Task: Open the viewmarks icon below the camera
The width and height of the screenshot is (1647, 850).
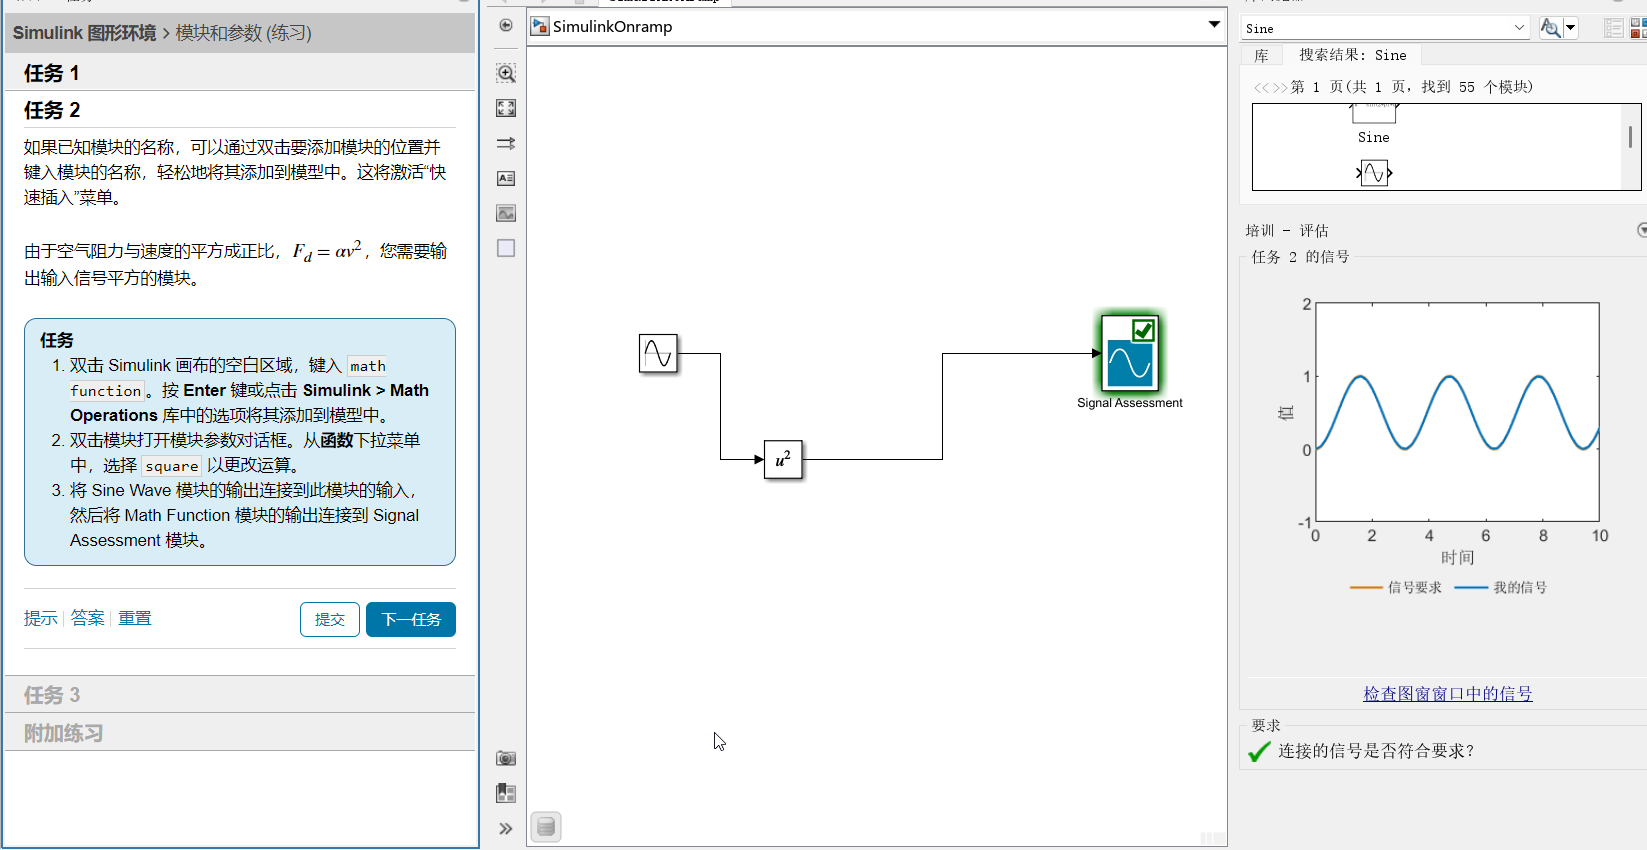Action: click(506, 793)
